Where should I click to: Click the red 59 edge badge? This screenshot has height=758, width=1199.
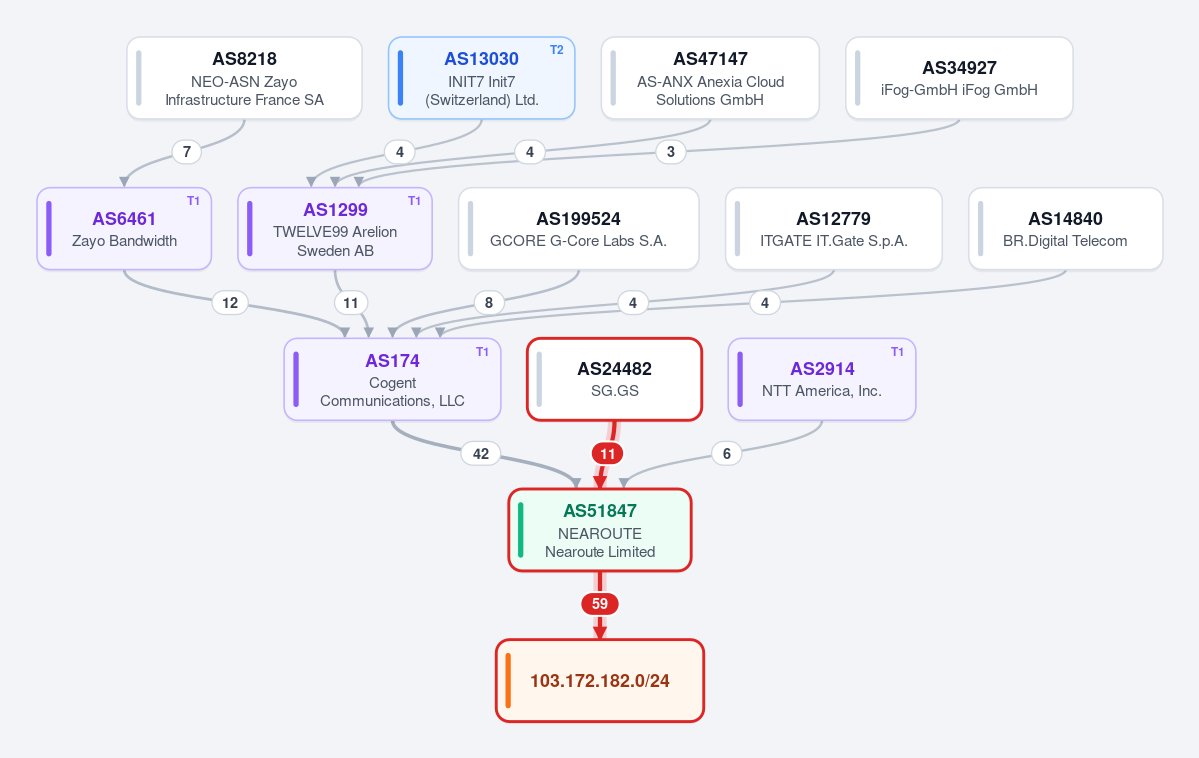click(x=600, y=604)
